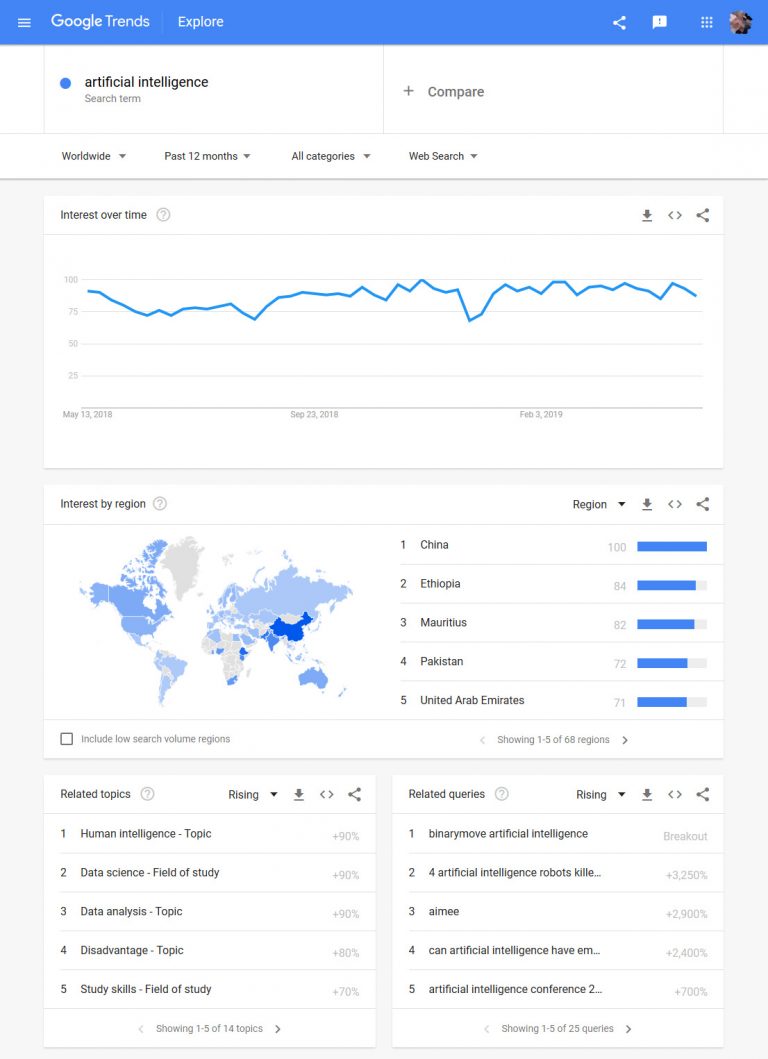
Task: Go to next page of related topics
Action: 278,1029
